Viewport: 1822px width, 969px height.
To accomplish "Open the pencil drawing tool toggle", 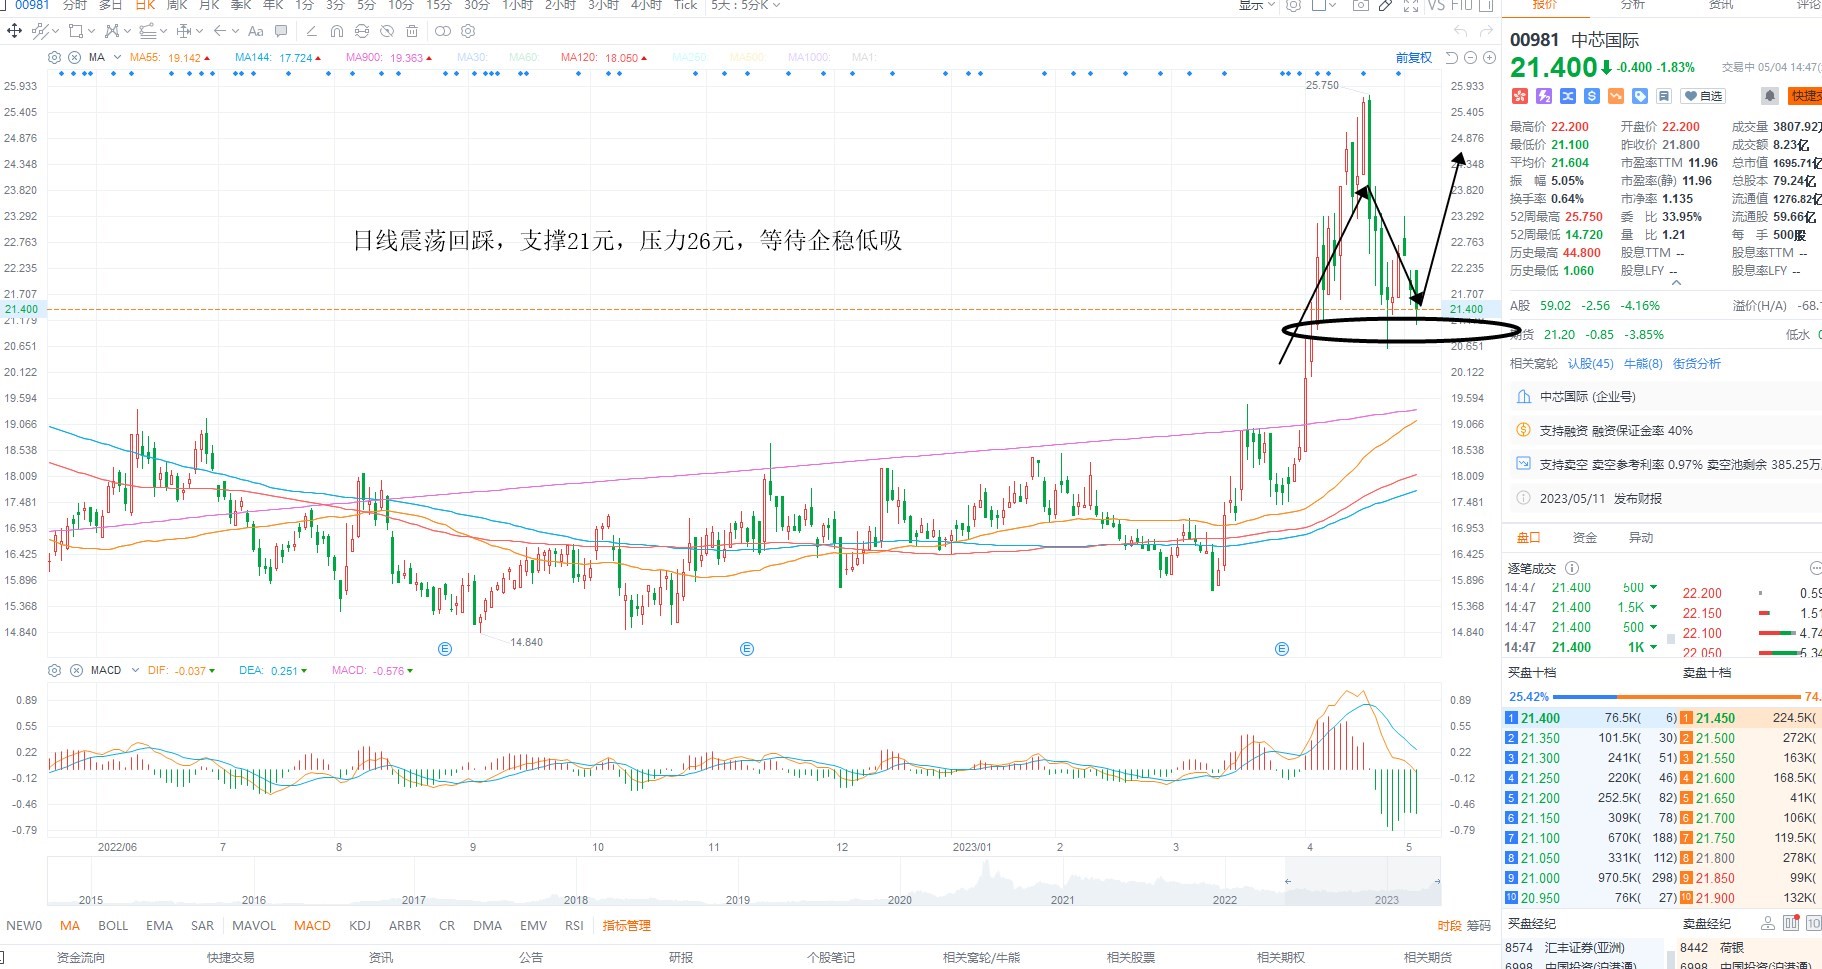I will click(1385, 5).
